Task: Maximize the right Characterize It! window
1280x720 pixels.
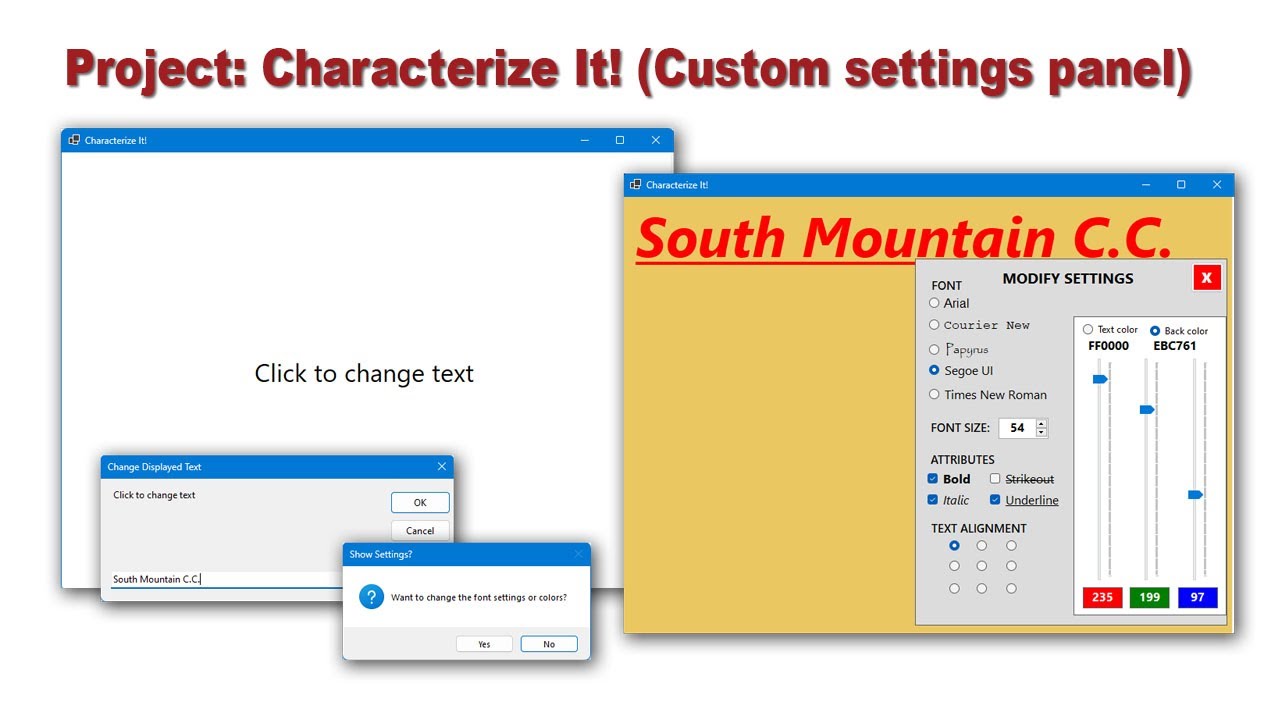Action: pyautogui.click(x=1181, y=185)
